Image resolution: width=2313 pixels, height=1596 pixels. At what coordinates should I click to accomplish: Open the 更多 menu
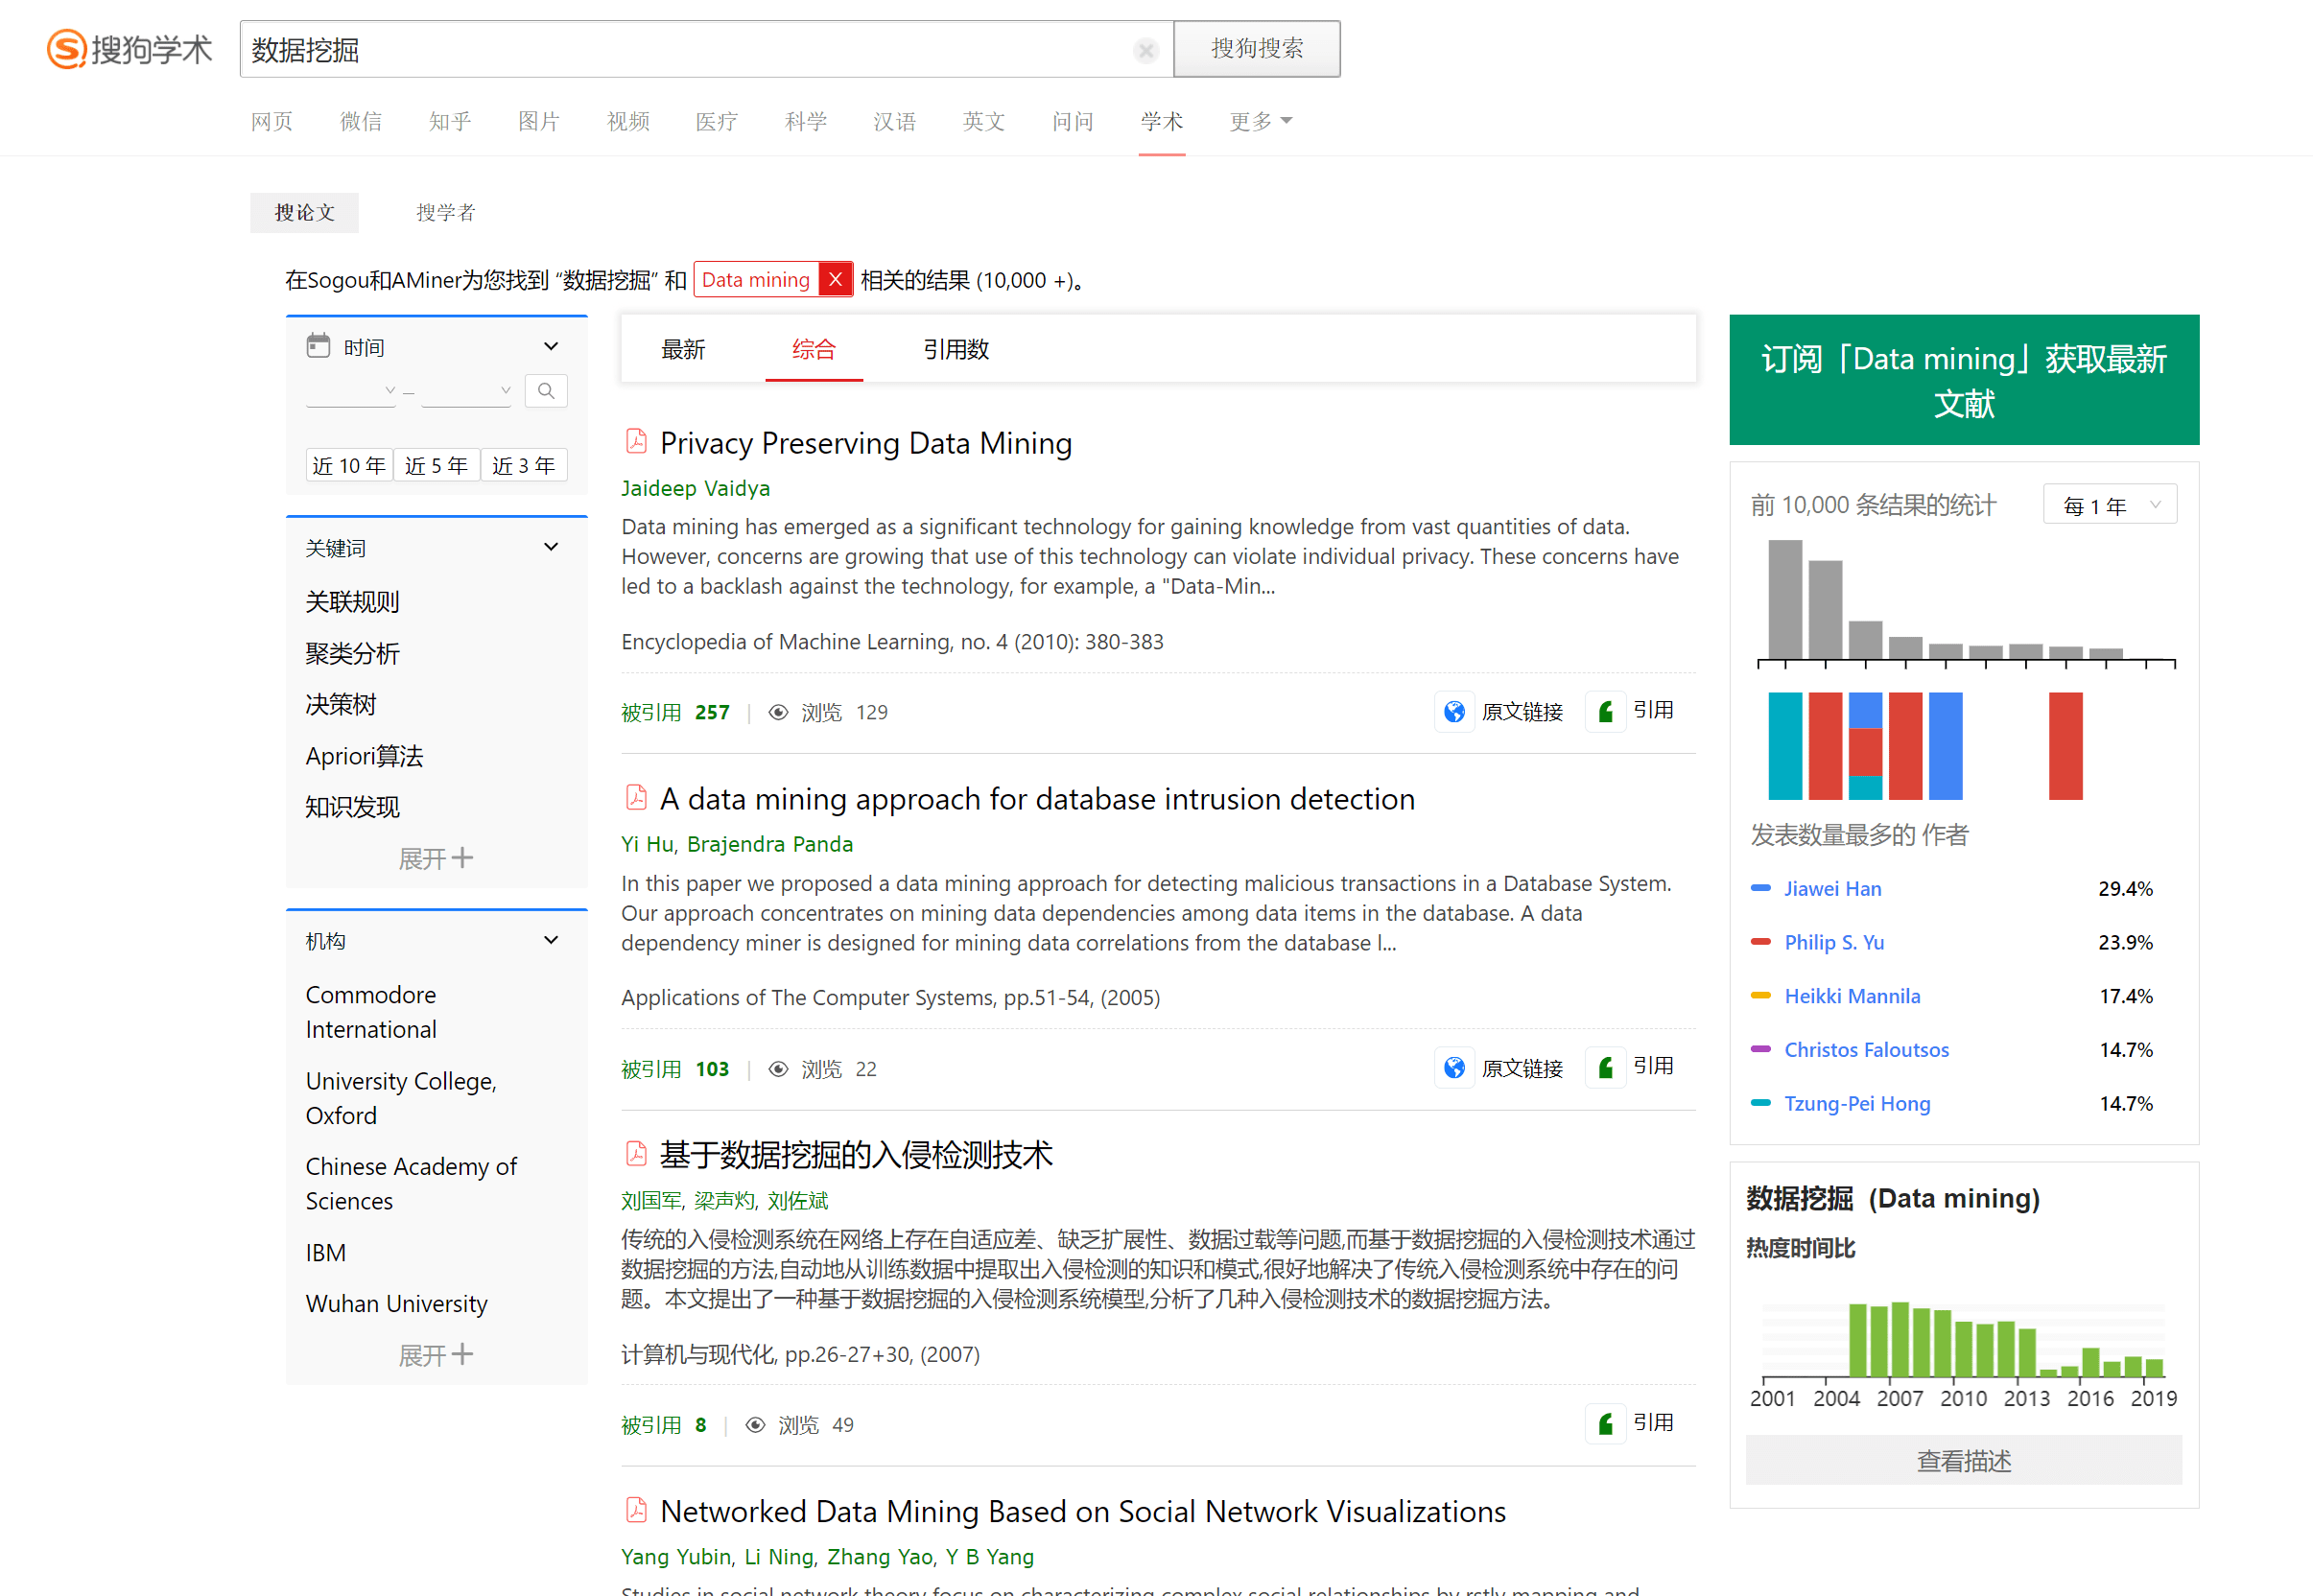1260,121
